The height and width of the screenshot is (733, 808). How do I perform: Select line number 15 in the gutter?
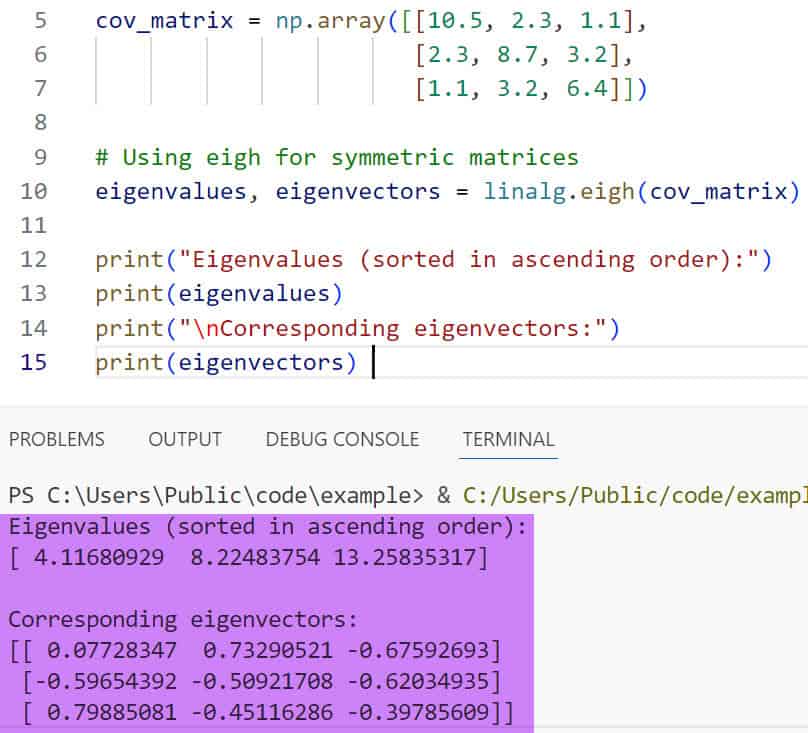[x=34, y=362]
